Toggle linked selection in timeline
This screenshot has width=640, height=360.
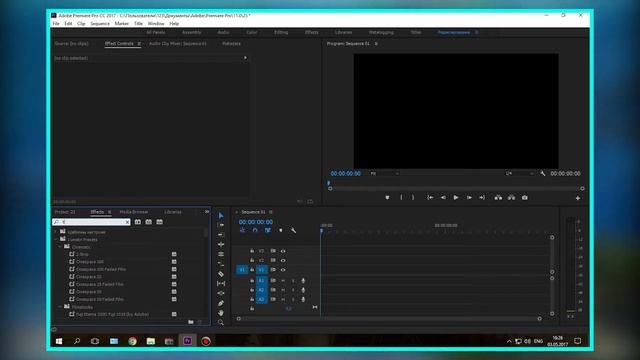pyautogui.click(x=268, y=231)
